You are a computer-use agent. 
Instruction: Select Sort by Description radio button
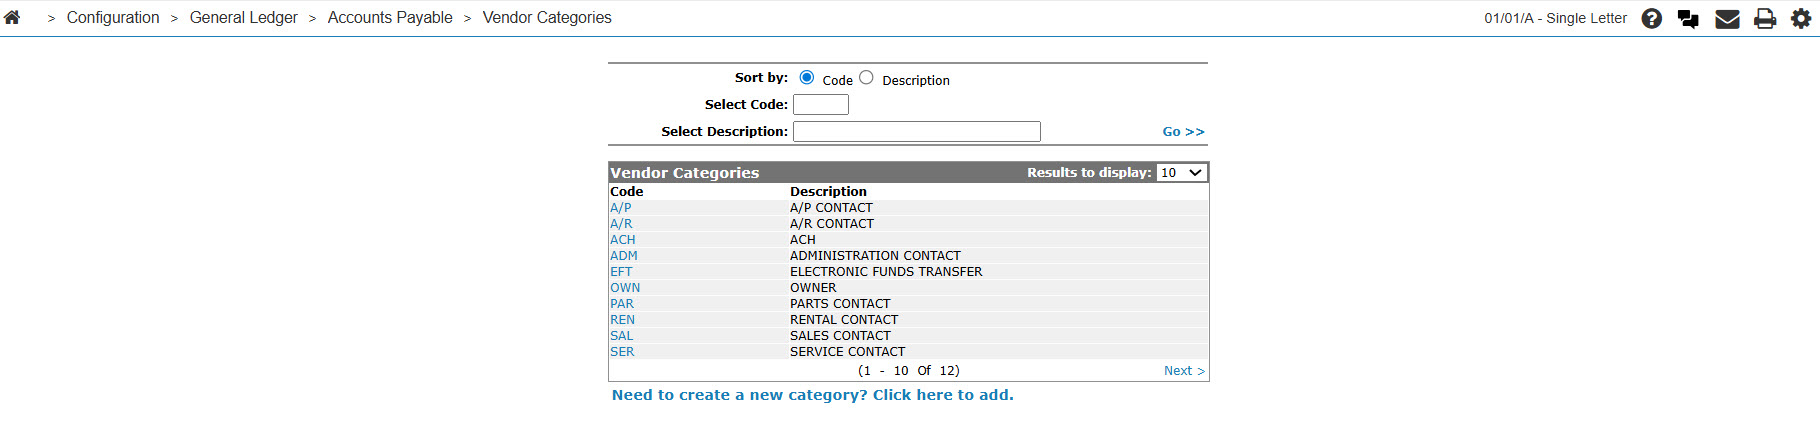pyautogui.click(x=866, y=77)
